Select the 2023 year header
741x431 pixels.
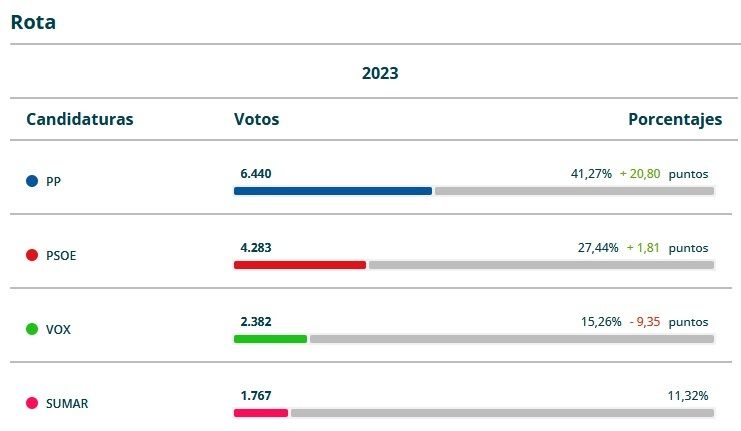[x=380, y=73]
